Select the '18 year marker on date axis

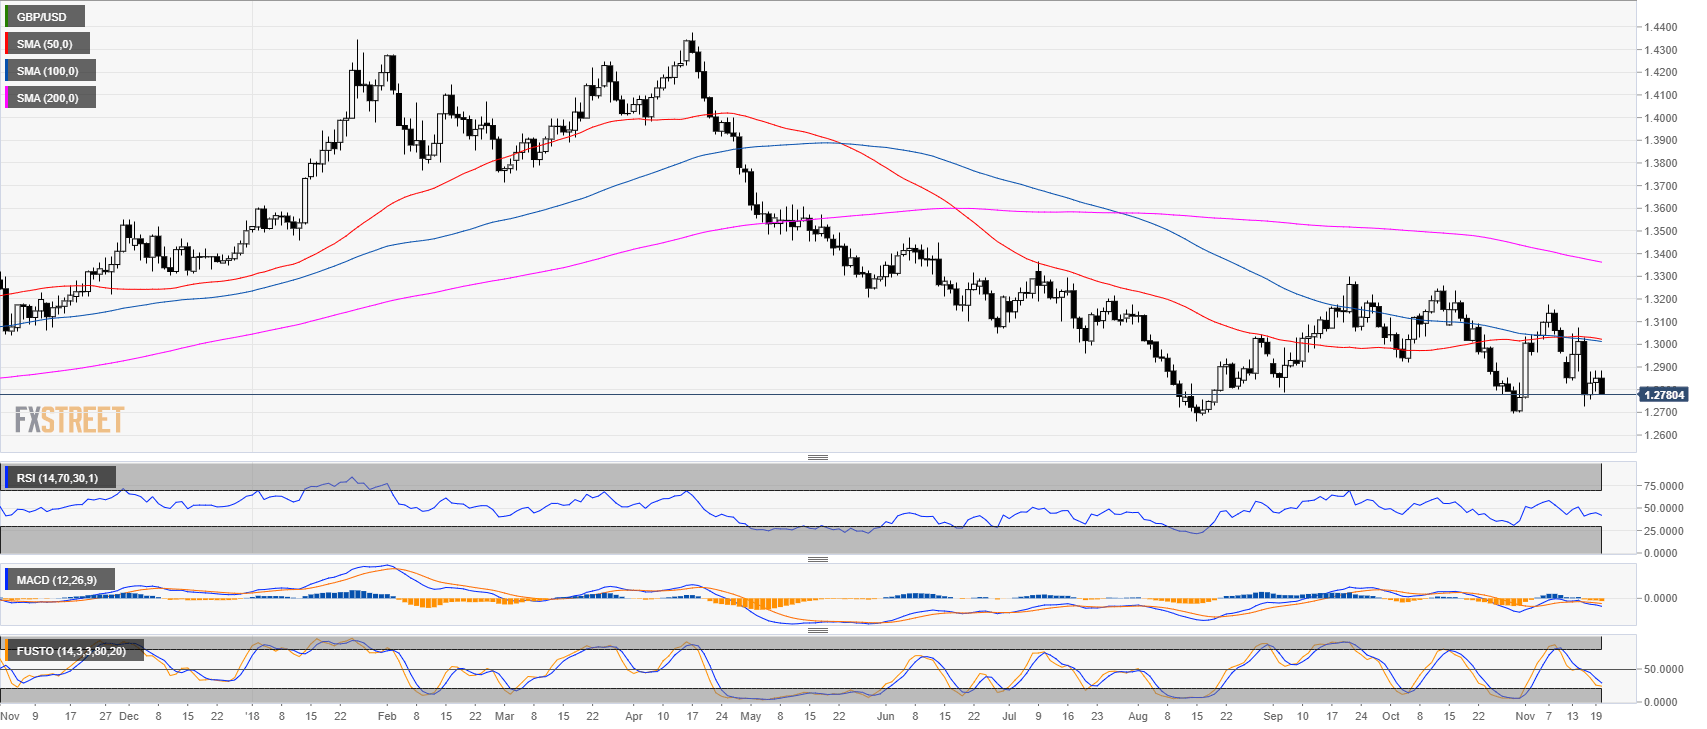click(252, 716)
